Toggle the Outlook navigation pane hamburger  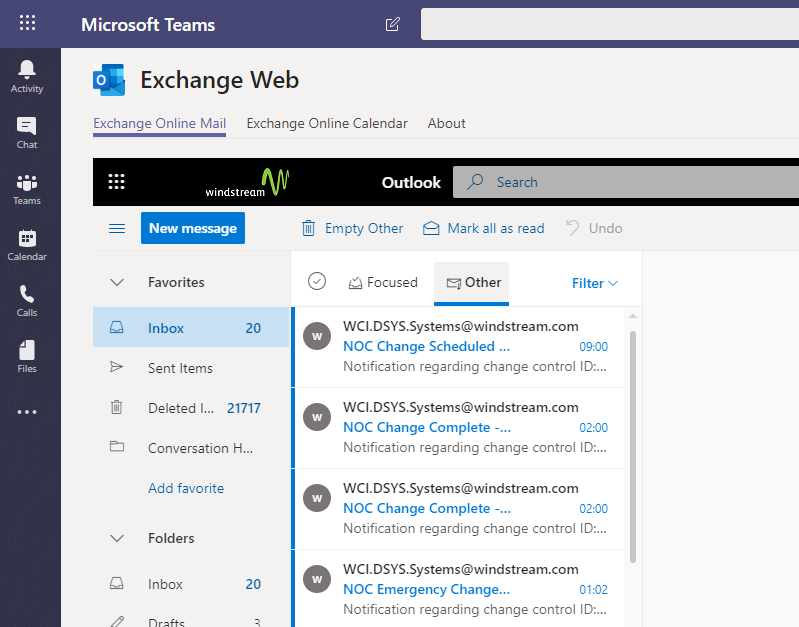tap(117, 228)
